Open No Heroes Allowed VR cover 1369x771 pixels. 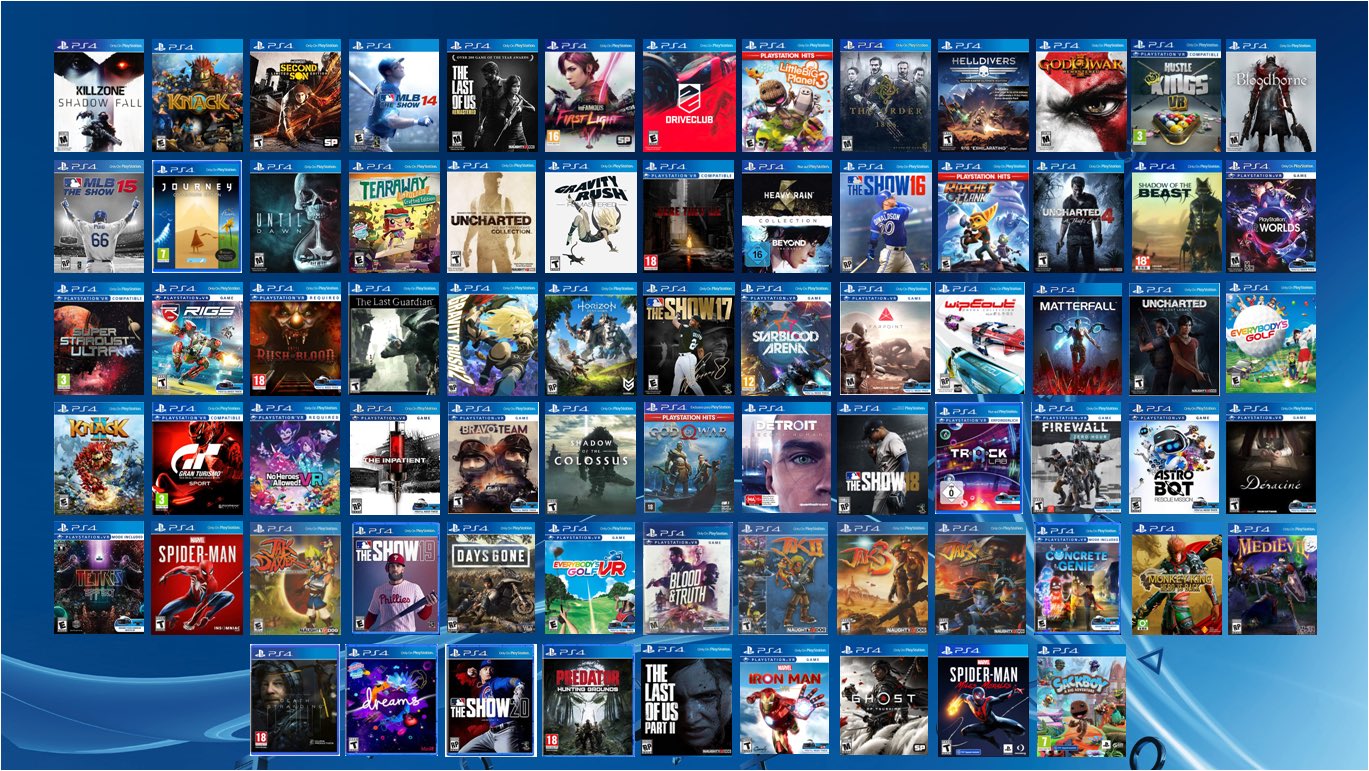coord(295,458)
